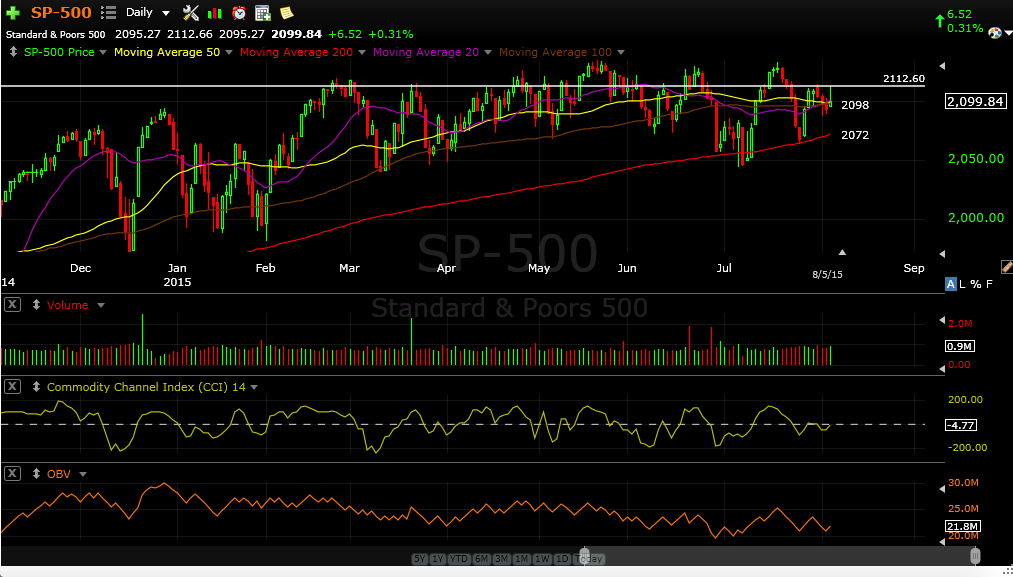1013x577 pixels.
Task: Click the reorder arrows next to OBV
Action: click(x=37, y=474)
